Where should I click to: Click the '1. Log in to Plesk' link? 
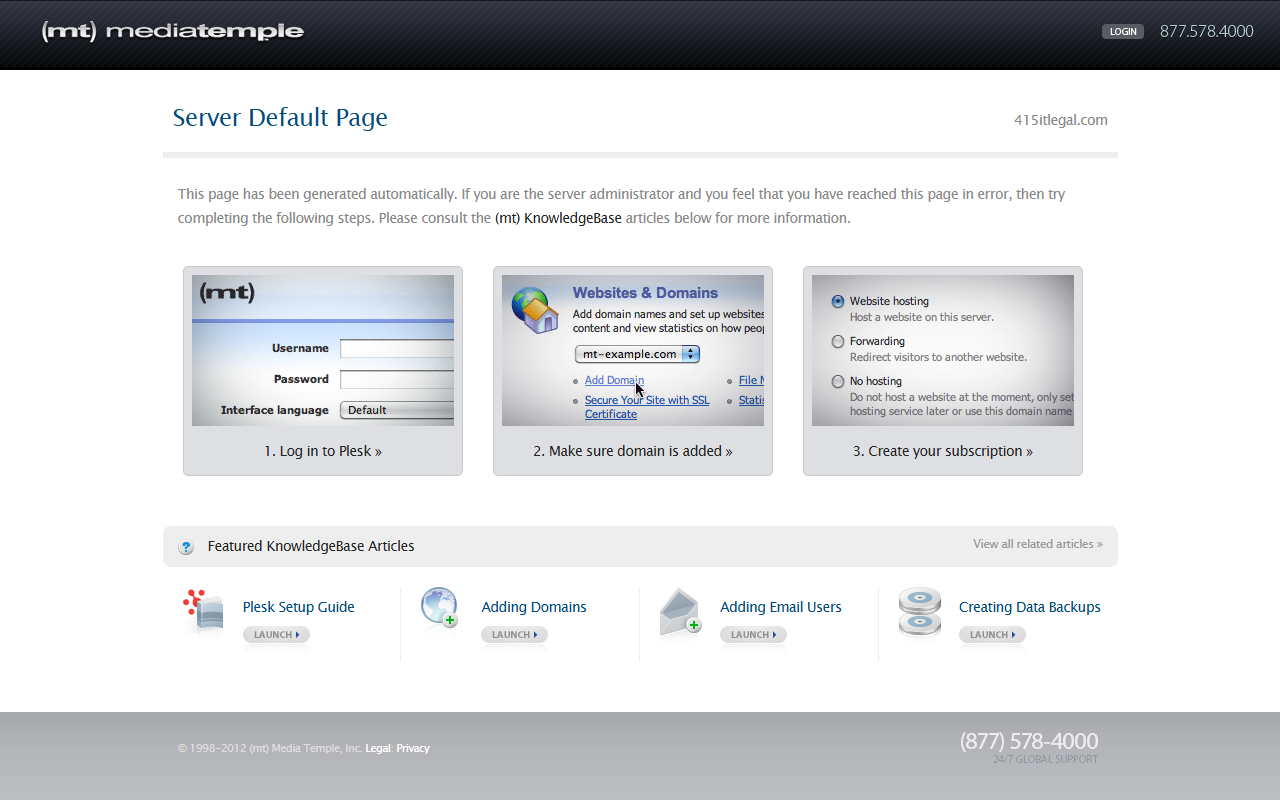point(323,451)
